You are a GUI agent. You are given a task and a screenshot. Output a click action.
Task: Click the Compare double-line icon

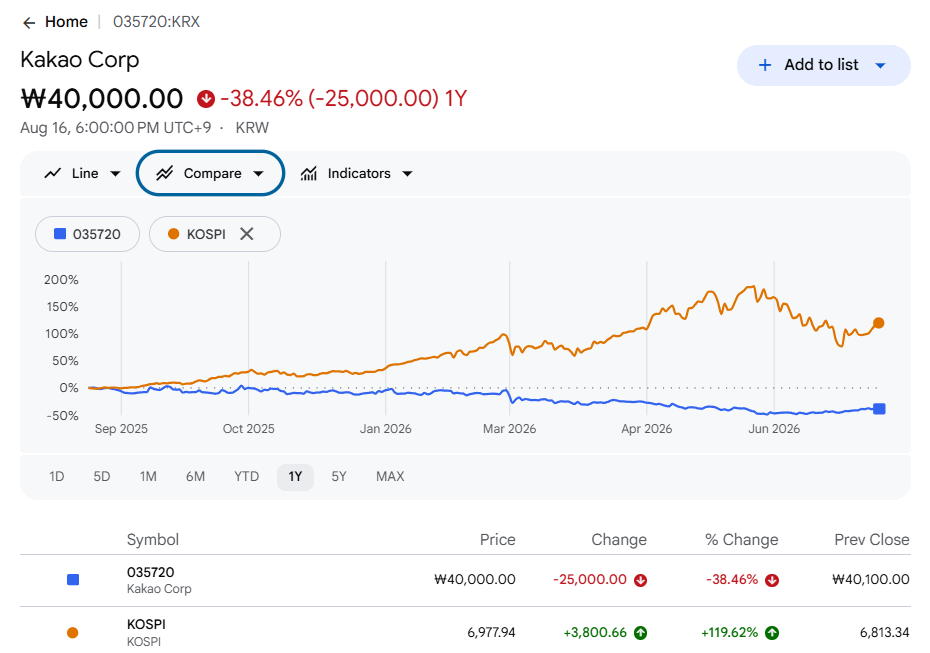(164, 173)
